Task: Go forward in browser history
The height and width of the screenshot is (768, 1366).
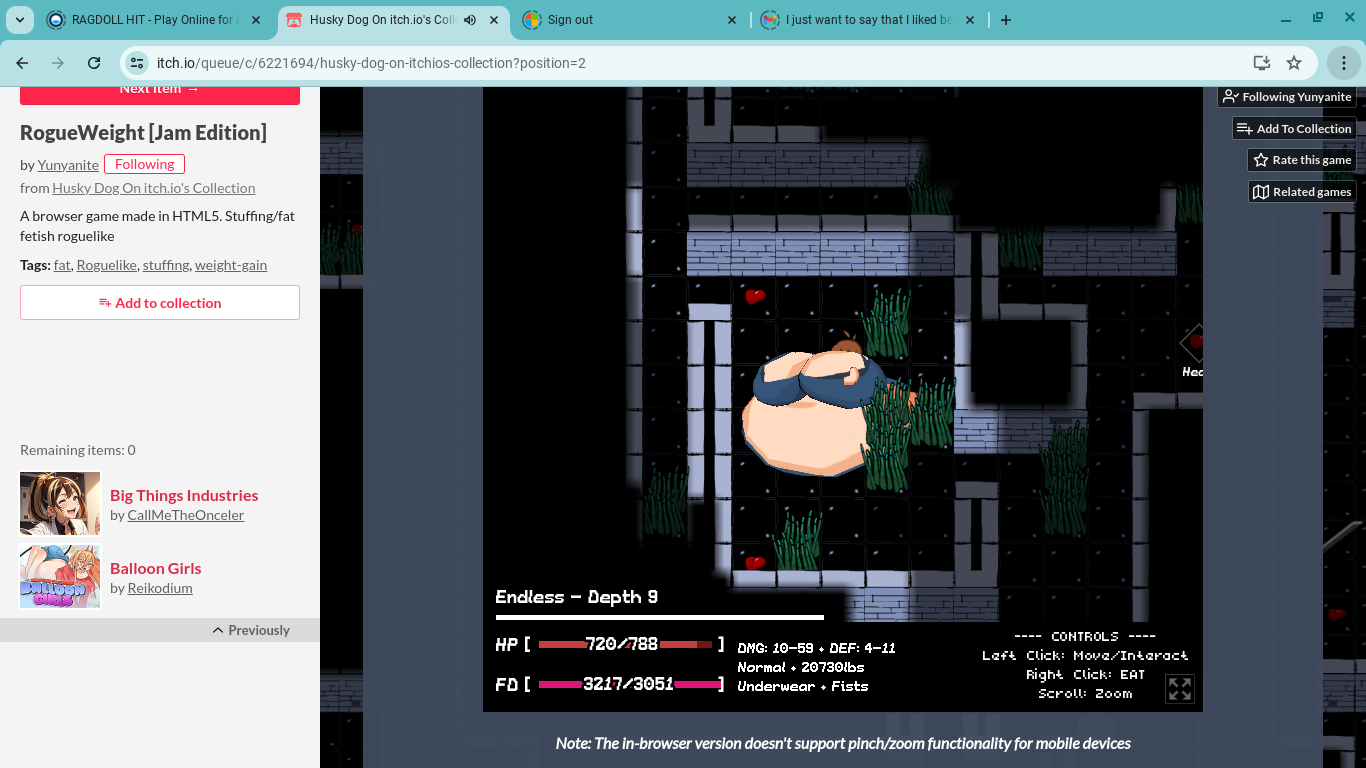Action: pos(58,63)
